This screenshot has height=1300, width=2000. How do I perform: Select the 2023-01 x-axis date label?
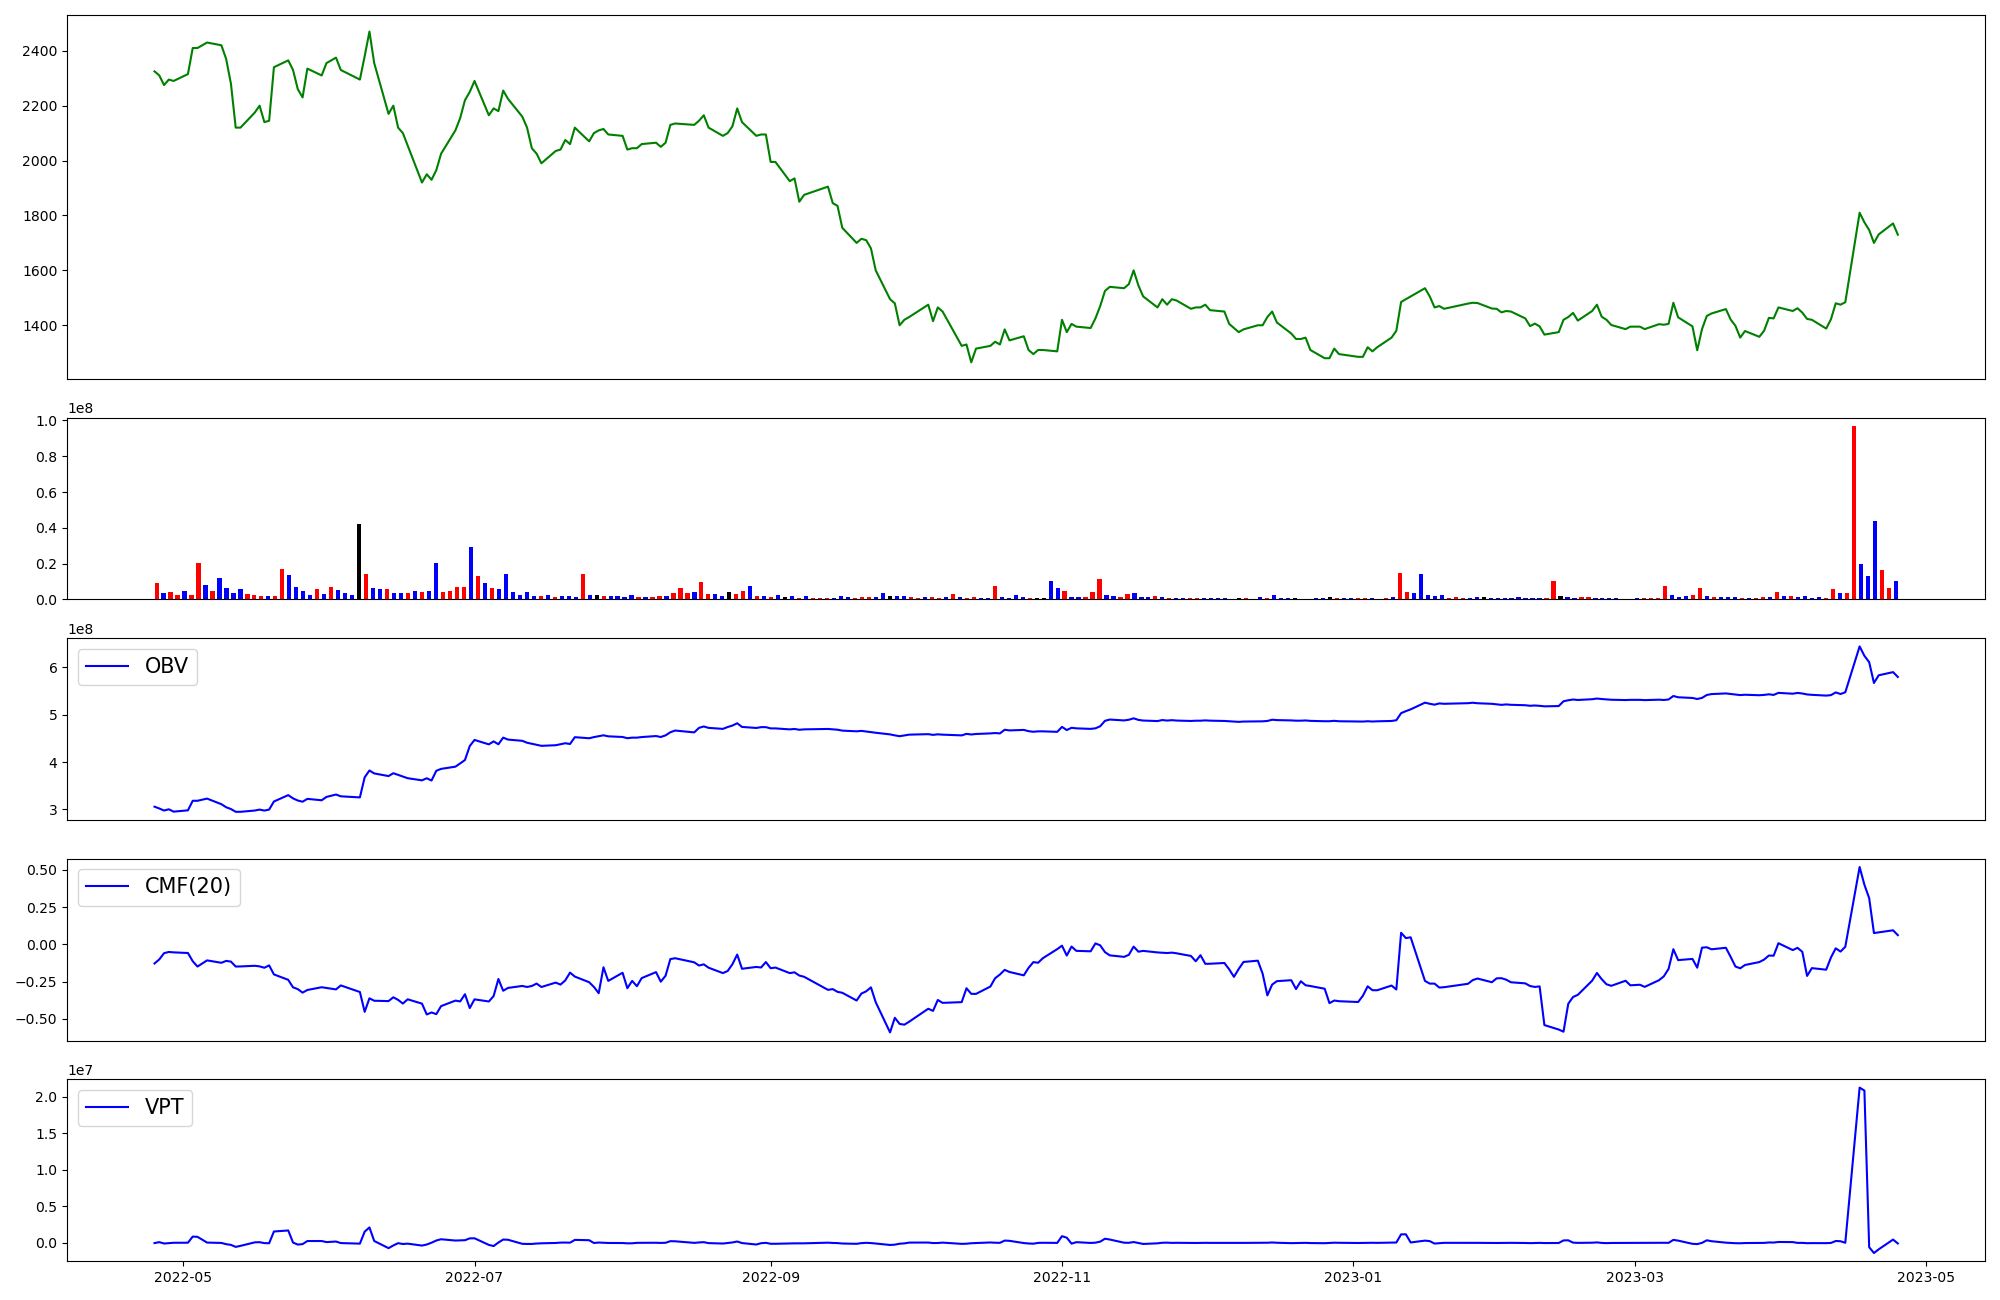click(1353, 1277)
